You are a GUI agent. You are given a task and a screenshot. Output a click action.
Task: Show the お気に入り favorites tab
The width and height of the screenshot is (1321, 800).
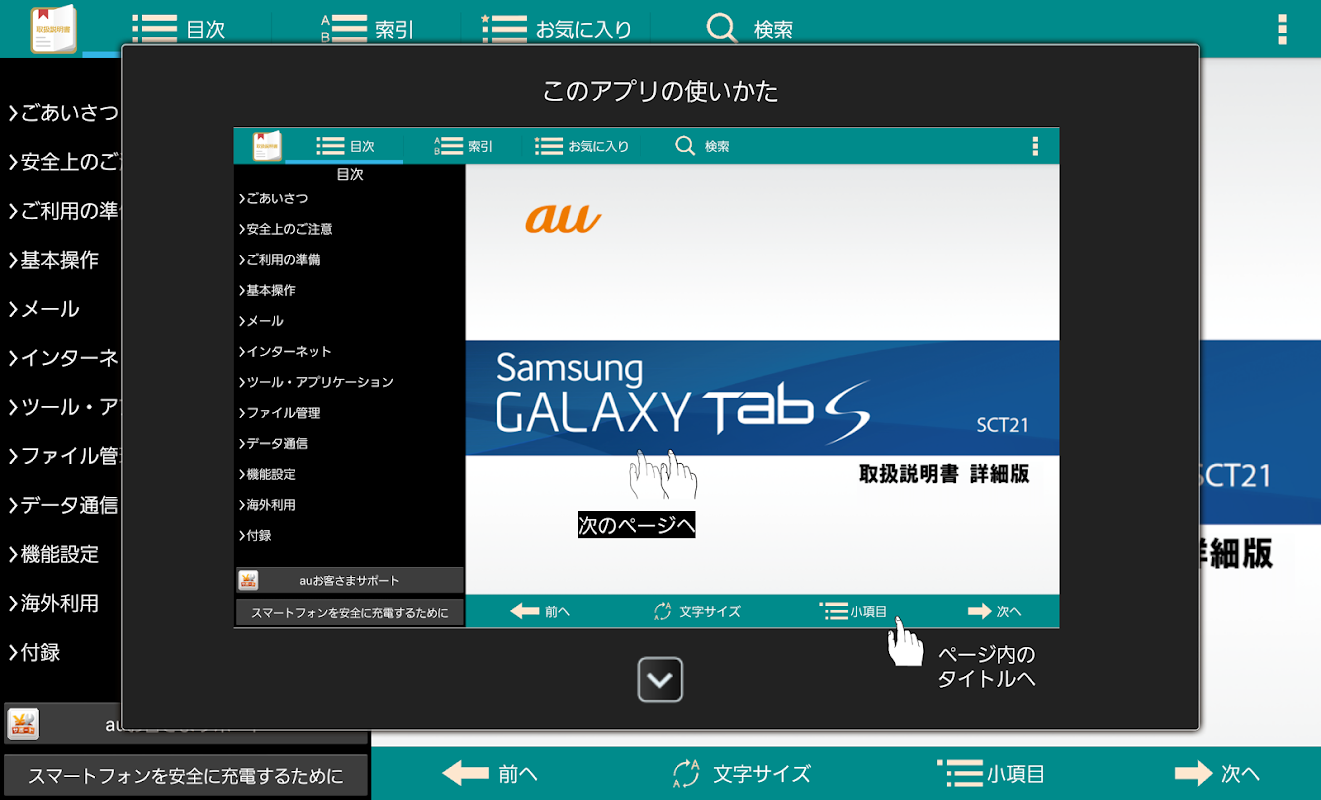click(x=556, y=29)
